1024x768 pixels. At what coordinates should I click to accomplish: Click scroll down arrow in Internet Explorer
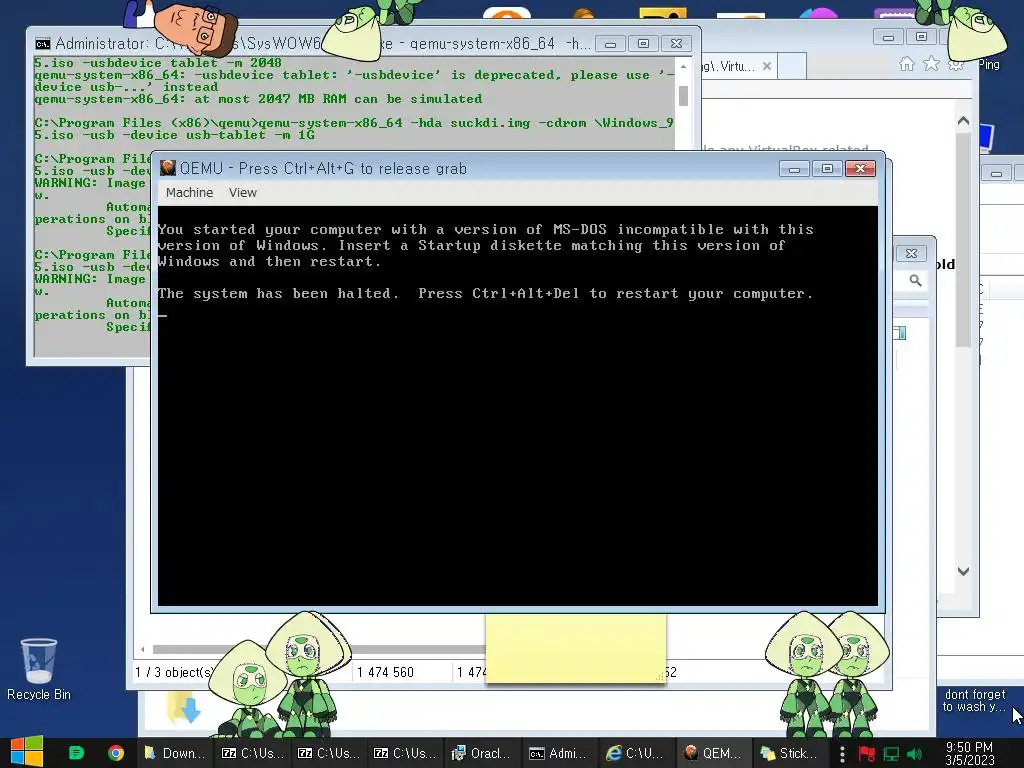(963, 571)
